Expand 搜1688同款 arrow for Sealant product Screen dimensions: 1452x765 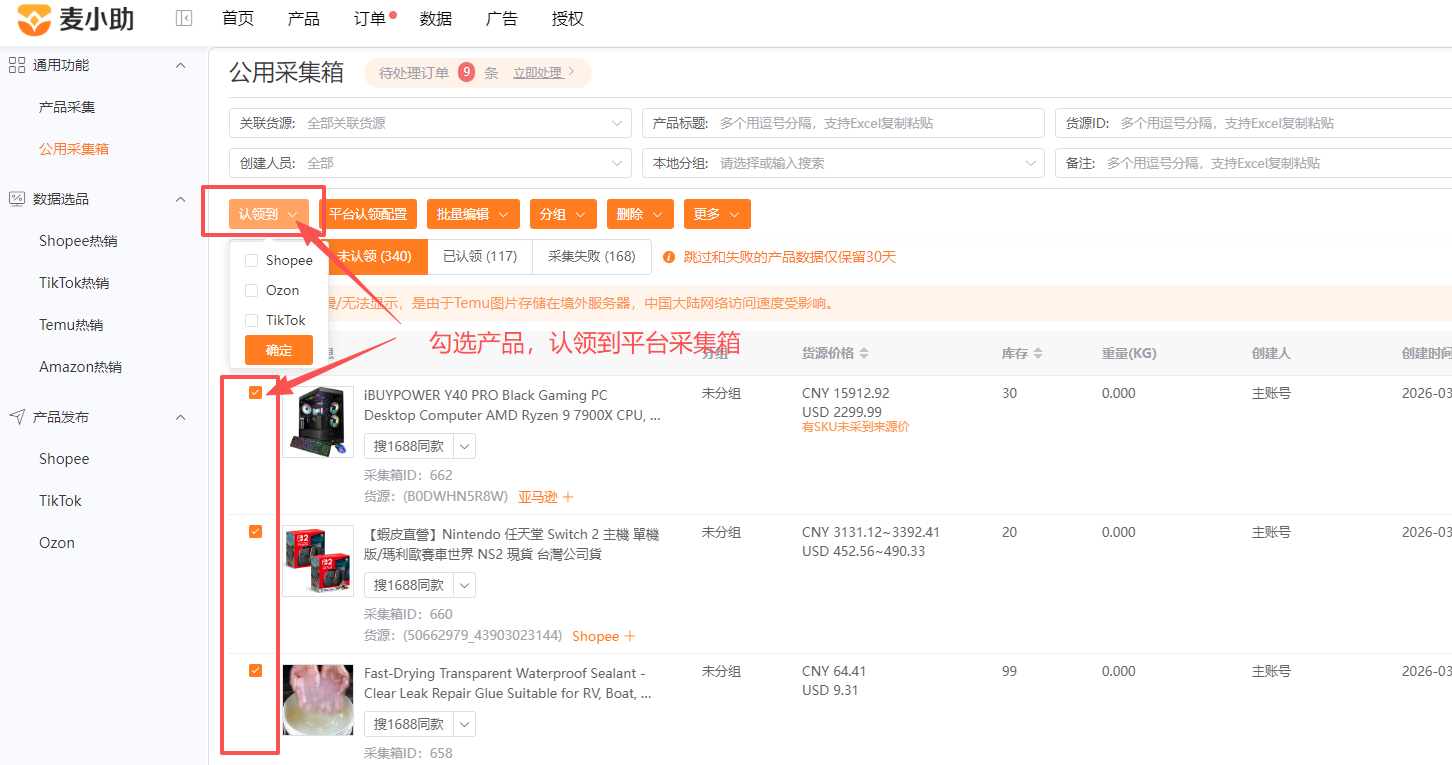465,724
